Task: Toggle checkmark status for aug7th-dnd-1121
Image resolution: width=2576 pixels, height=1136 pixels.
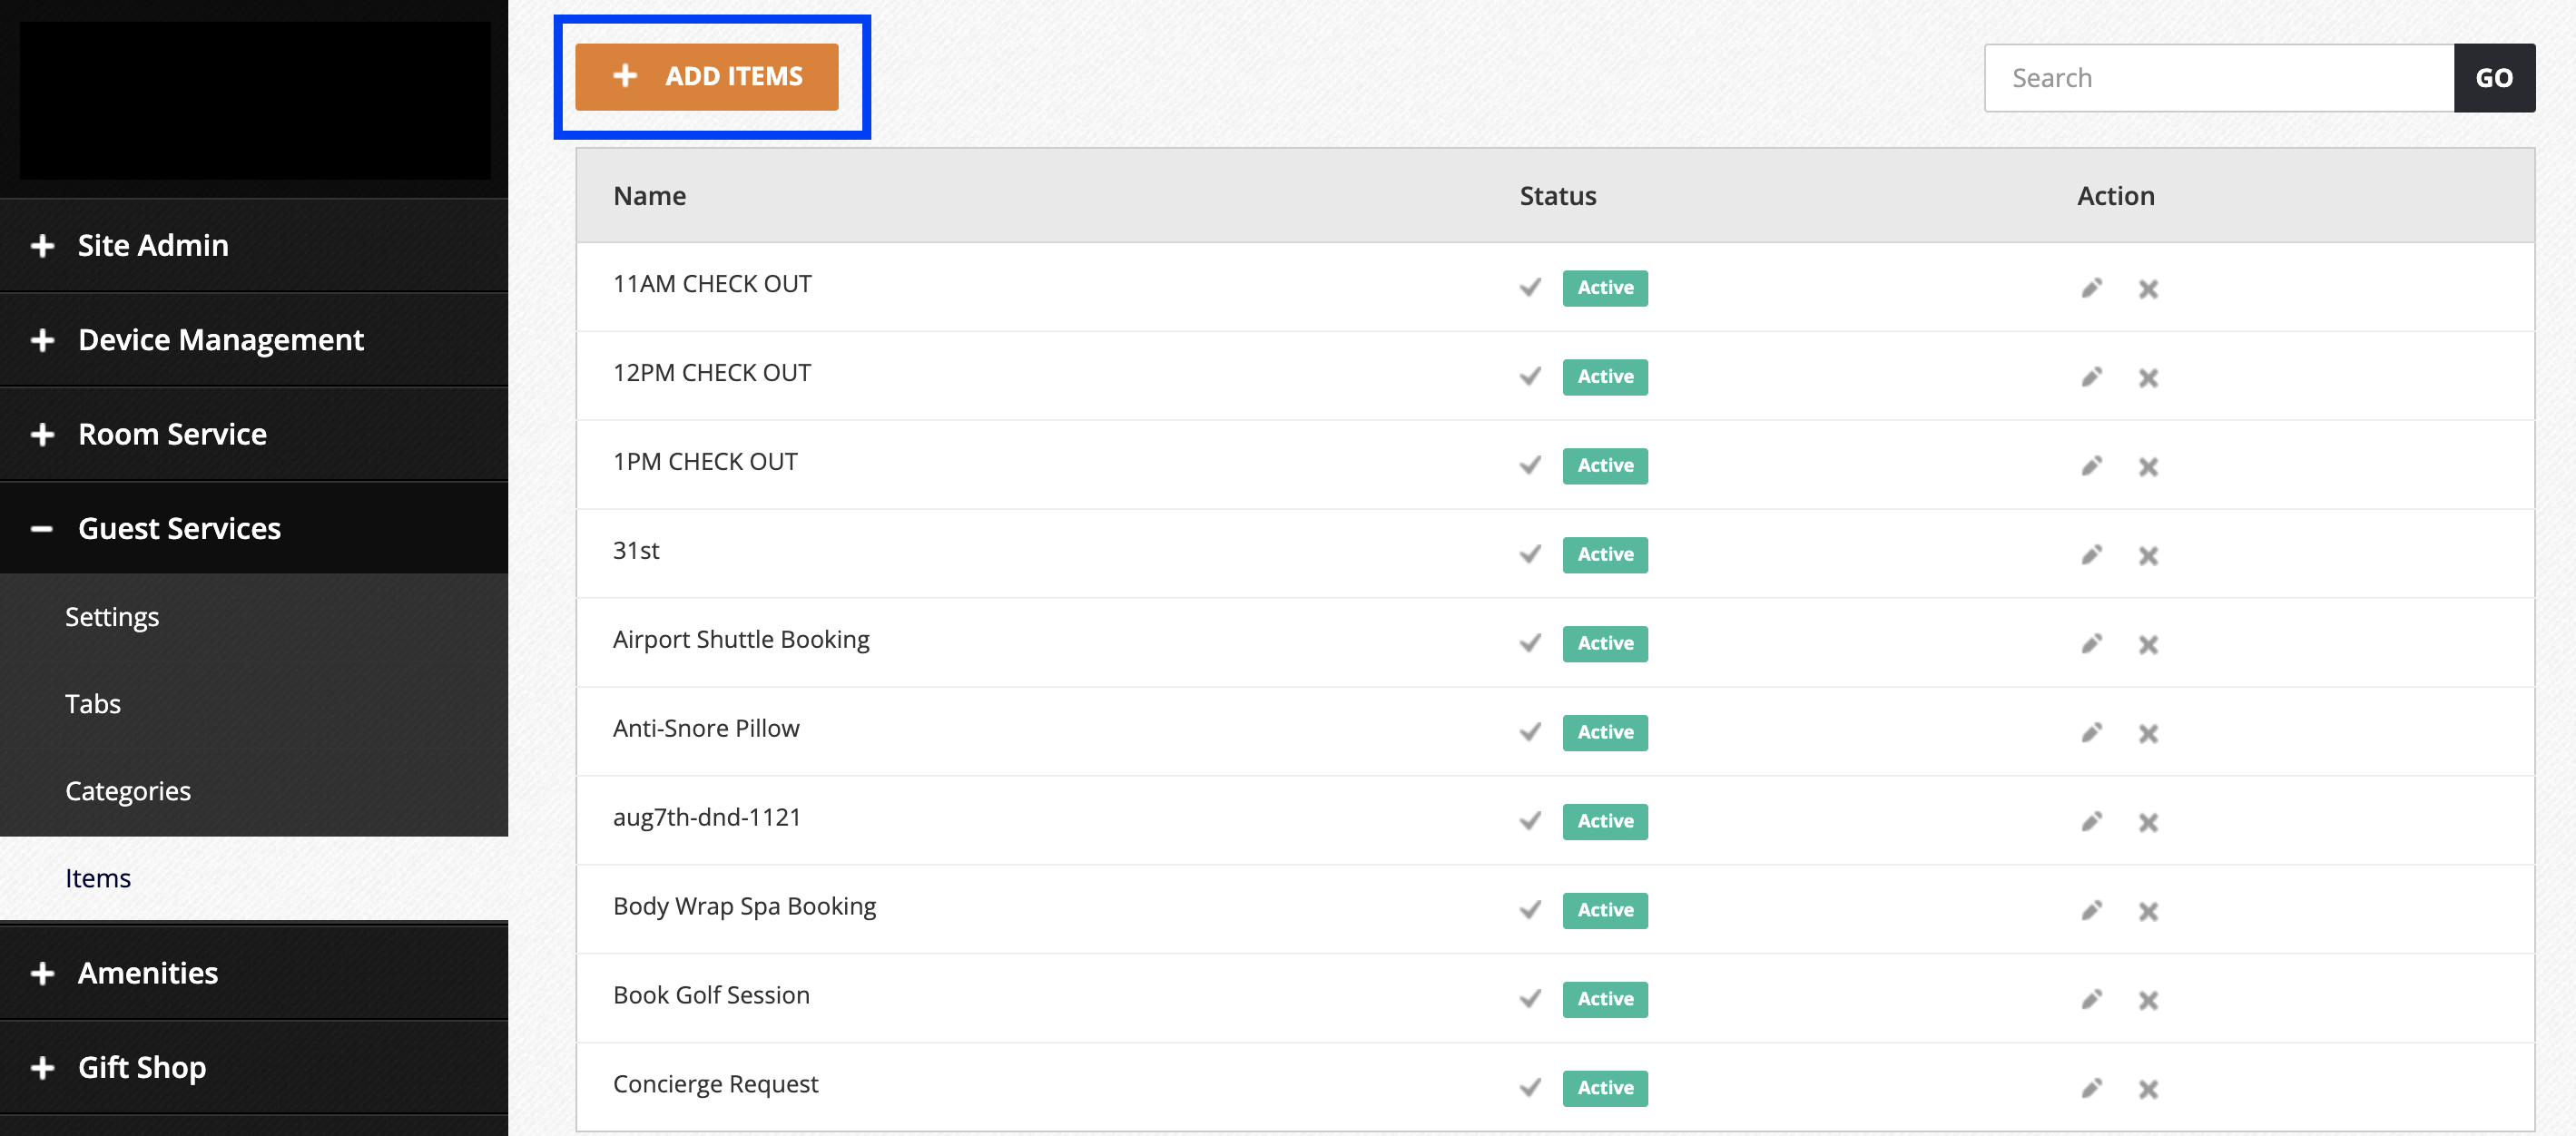Action: pyautogui.click(x=1530, y=821)
